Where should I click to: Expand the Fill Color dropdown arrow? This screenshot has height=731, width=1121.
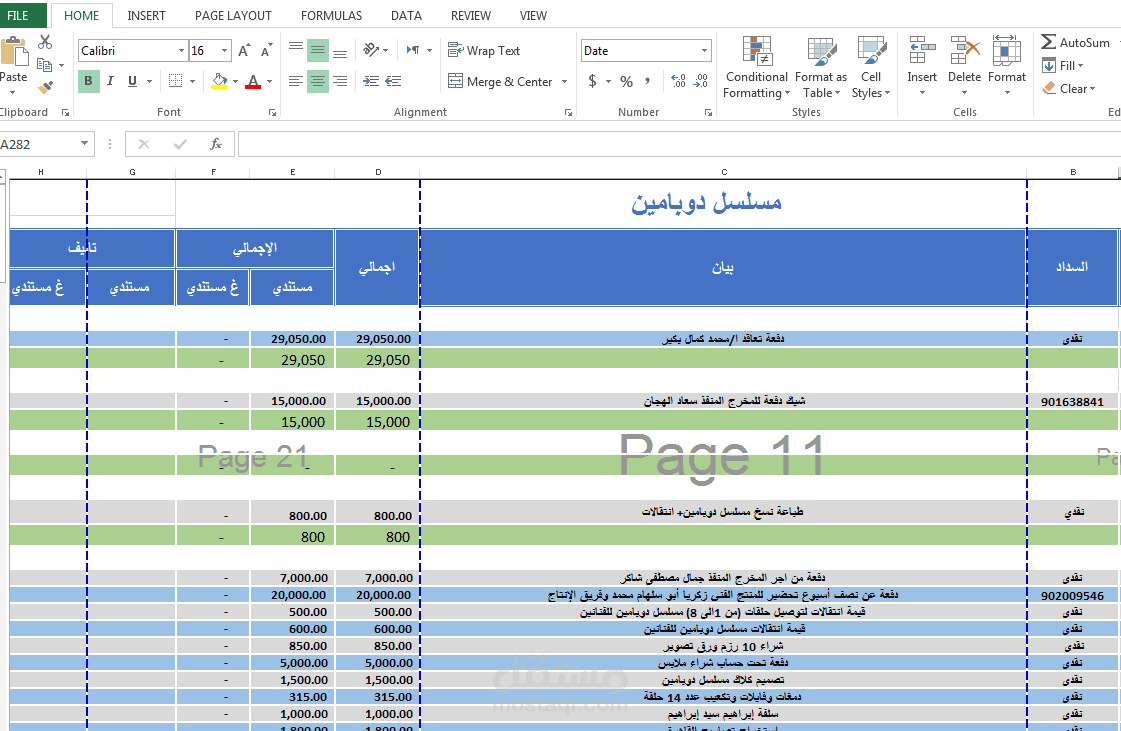click(235, 82)
